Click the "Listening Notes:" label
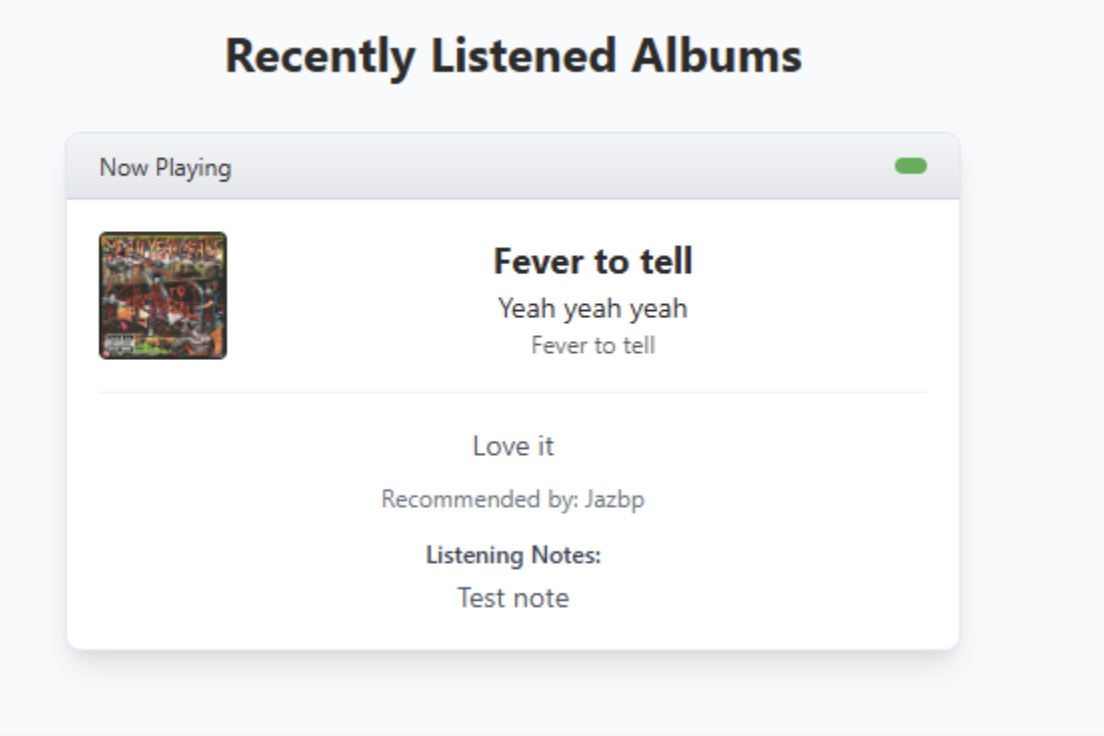The width and height of the screenshot is (1104, 736). click(x=513, y=555)
